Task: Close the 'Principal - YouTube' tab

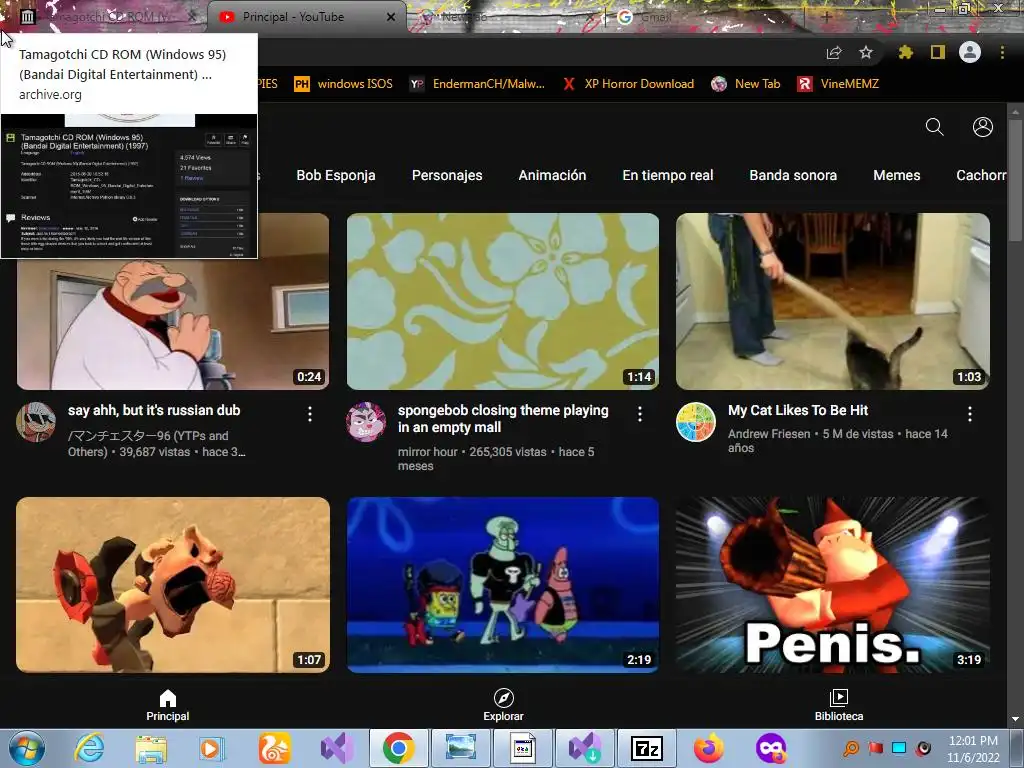Action: tap(391, 17)
